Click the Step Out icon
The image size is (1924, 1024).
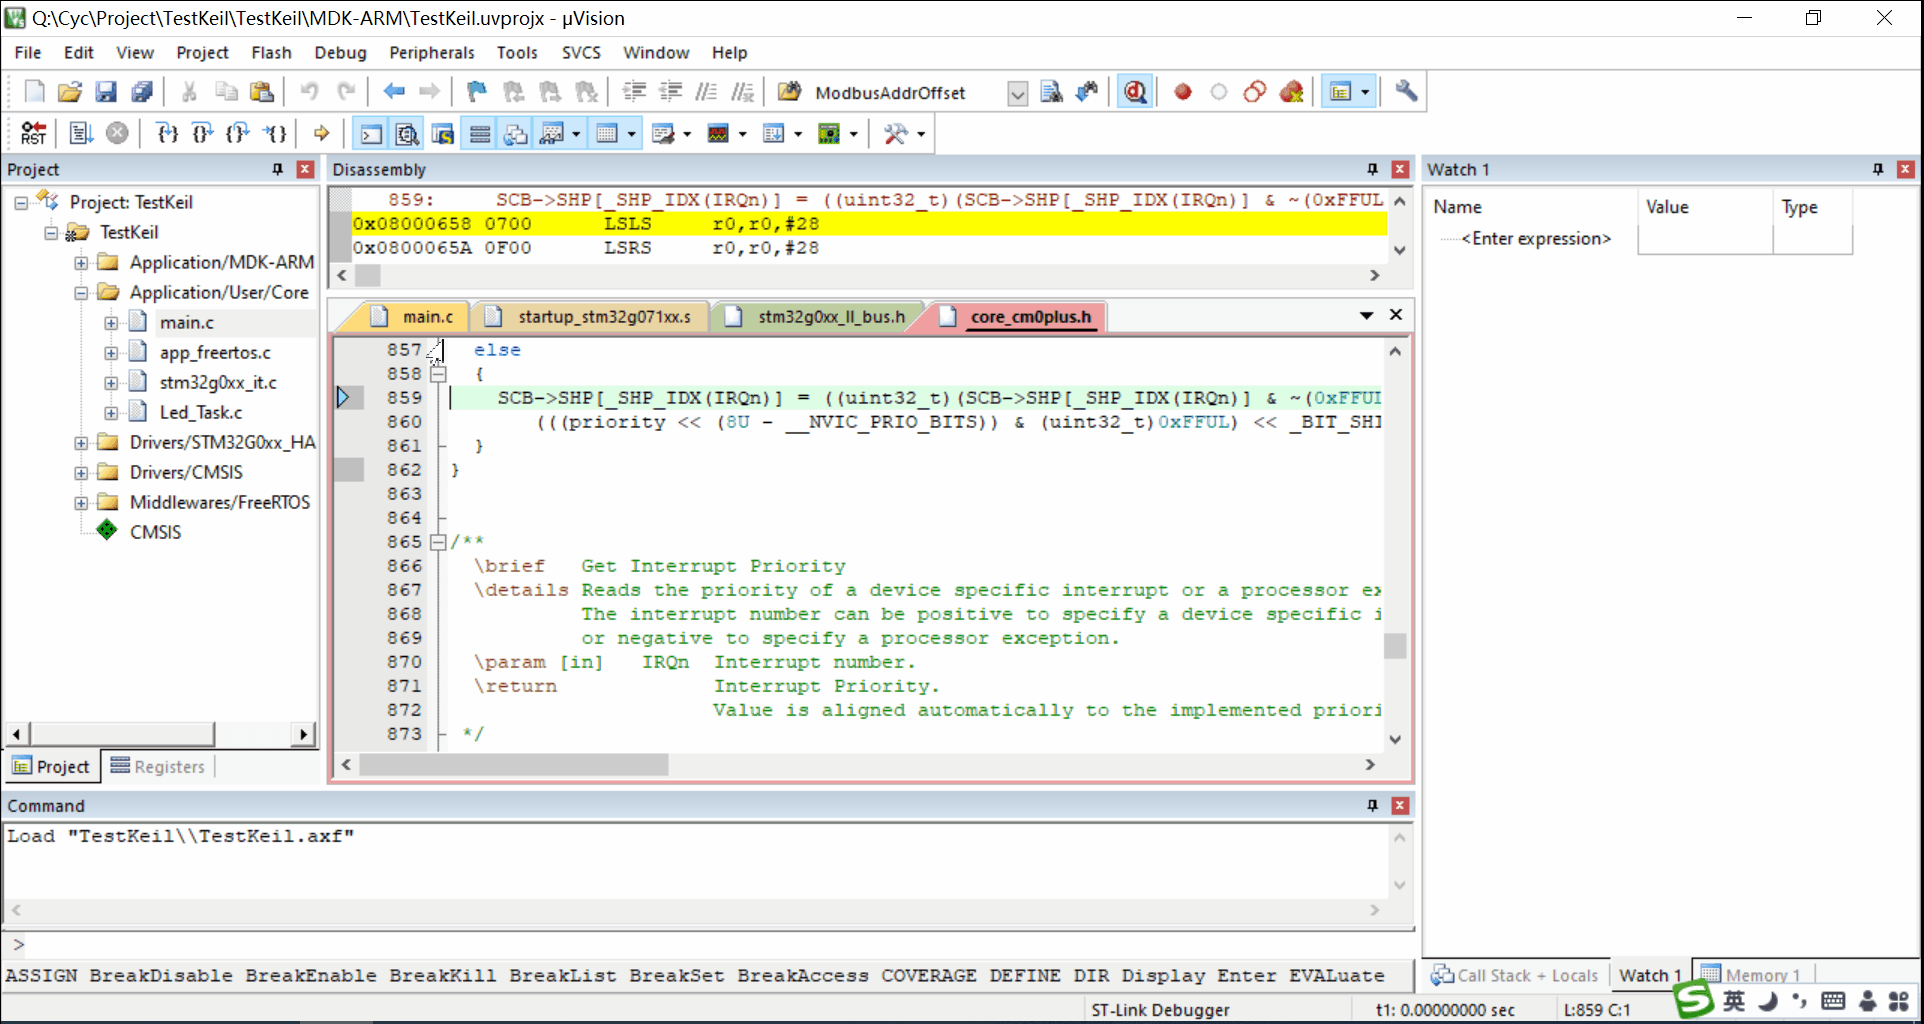click(x=238, y=133)
